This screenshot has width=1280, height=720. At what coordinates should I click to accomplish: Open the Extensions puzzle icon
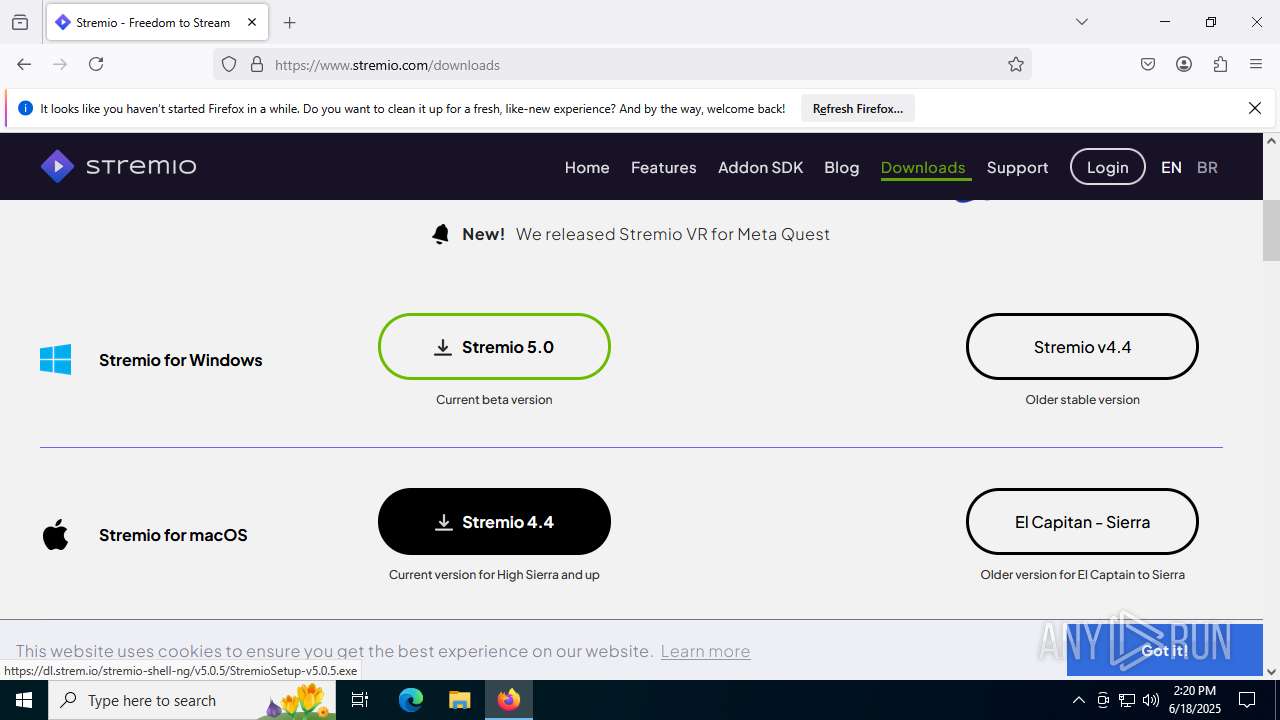[1220, 64]
